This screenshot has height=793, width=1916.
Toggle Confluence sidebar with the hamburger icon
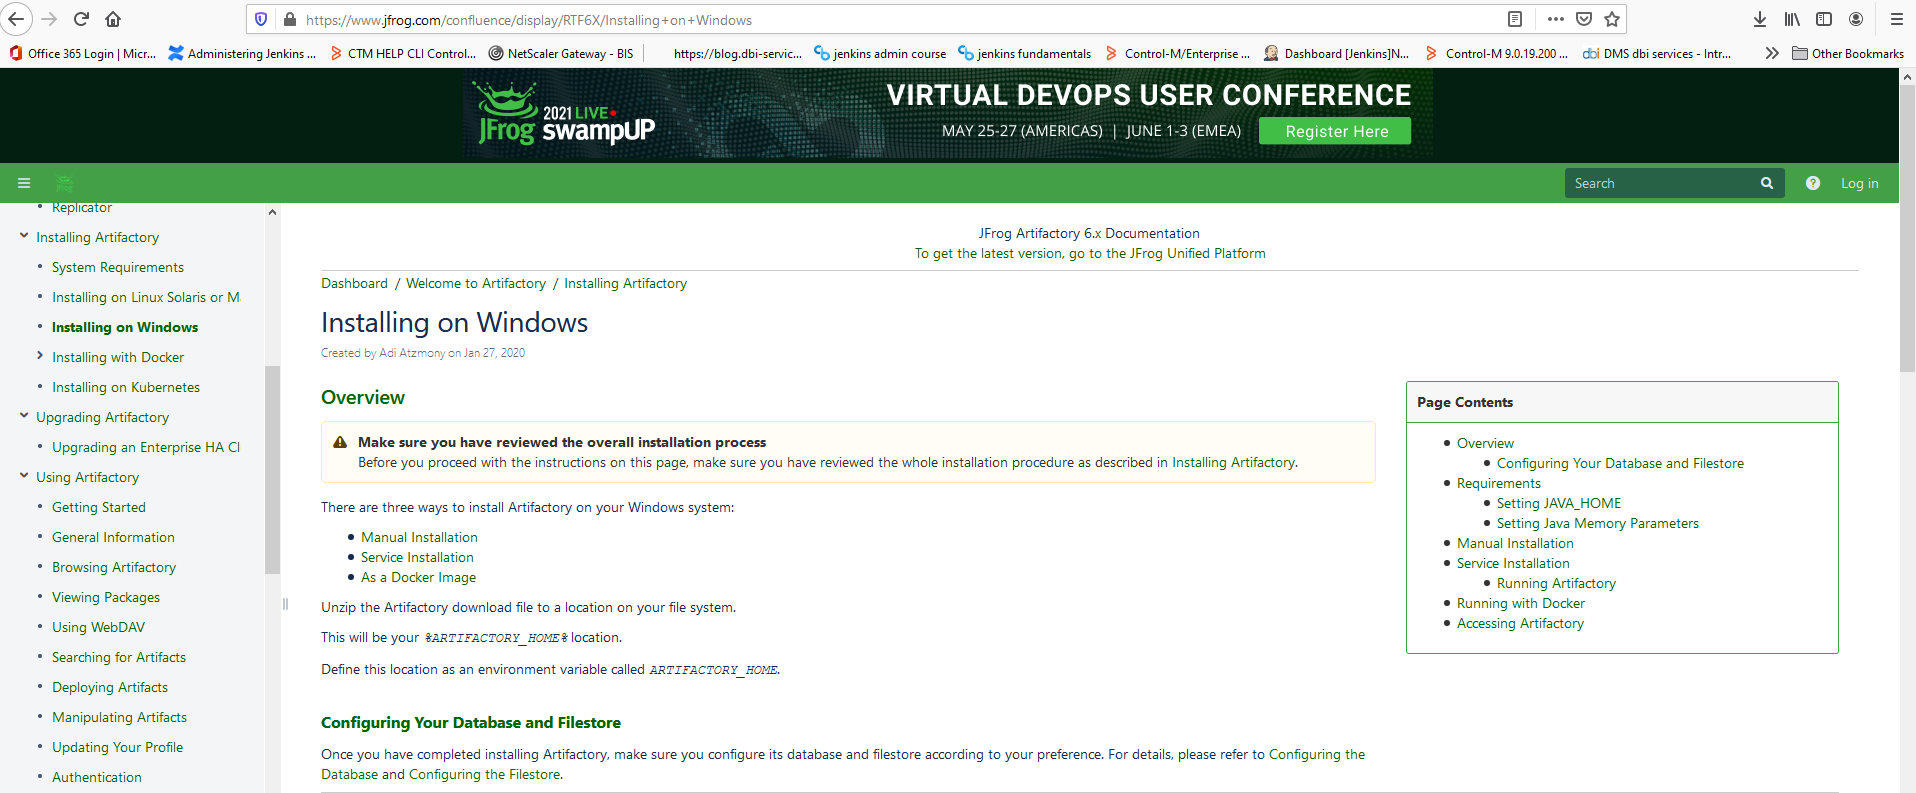[24, 183]
